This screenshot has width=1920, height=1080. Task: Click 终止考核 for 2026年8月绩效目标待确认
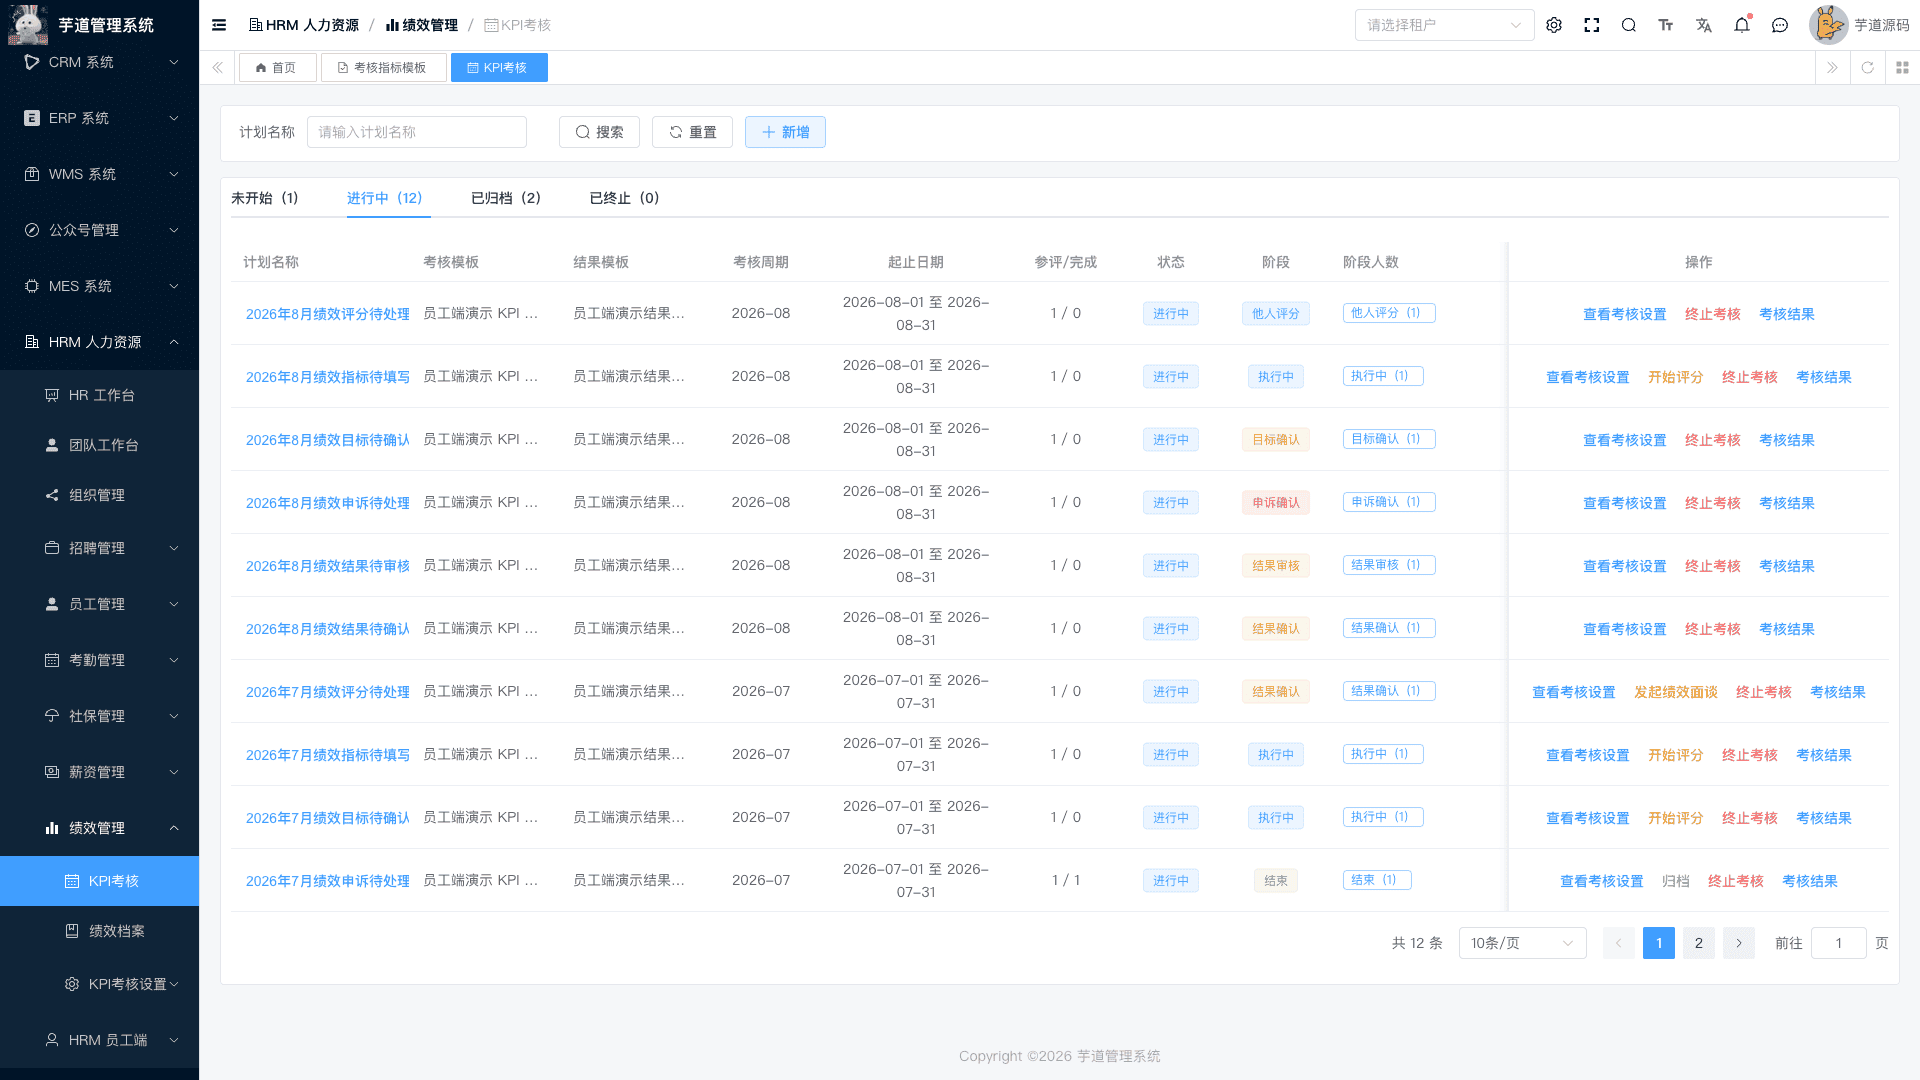pyautogui.click(x=1713, y=440)
